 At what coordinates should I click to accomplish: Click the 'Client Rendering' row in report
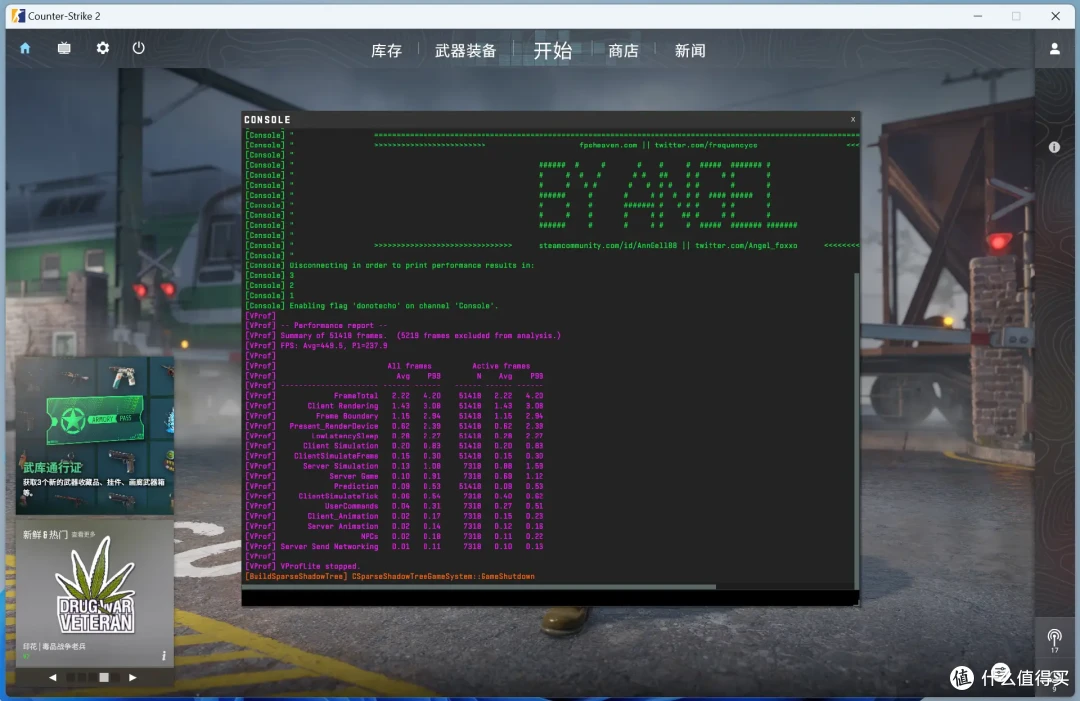pos(395,406)
